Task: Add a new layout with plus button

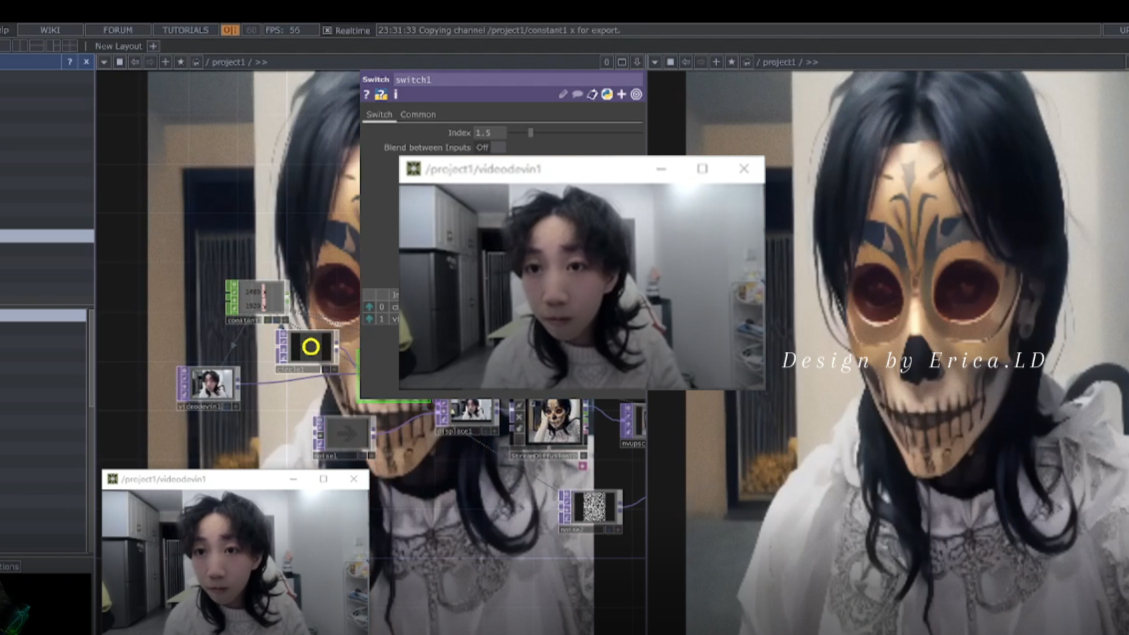Action: click(153, 46)
